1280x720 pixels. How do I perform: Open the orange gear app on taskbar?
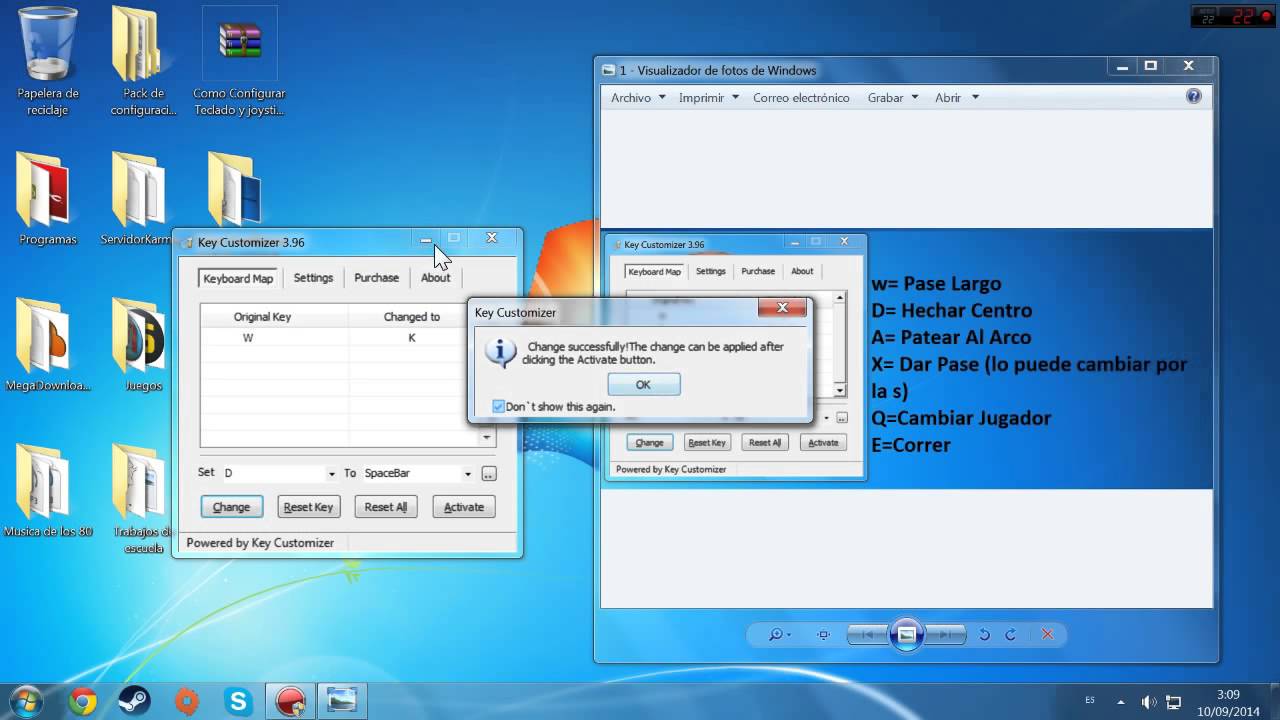tap(187, 702)
